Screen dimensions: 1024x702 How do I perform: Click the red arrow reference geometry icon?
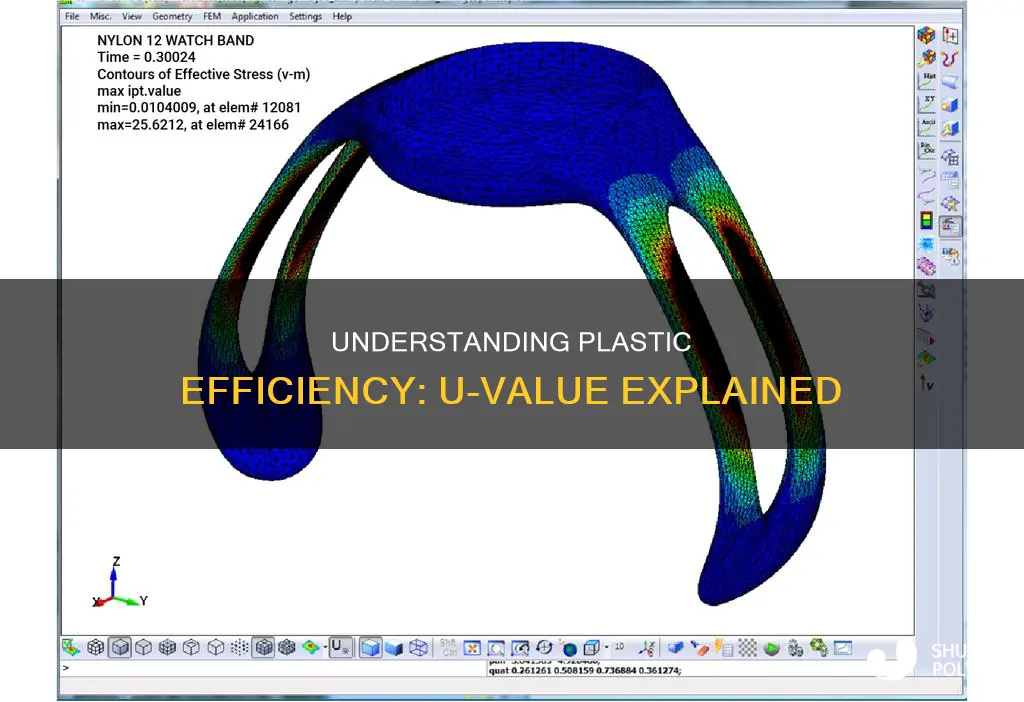pyautogui.click(x=950, y=35)
